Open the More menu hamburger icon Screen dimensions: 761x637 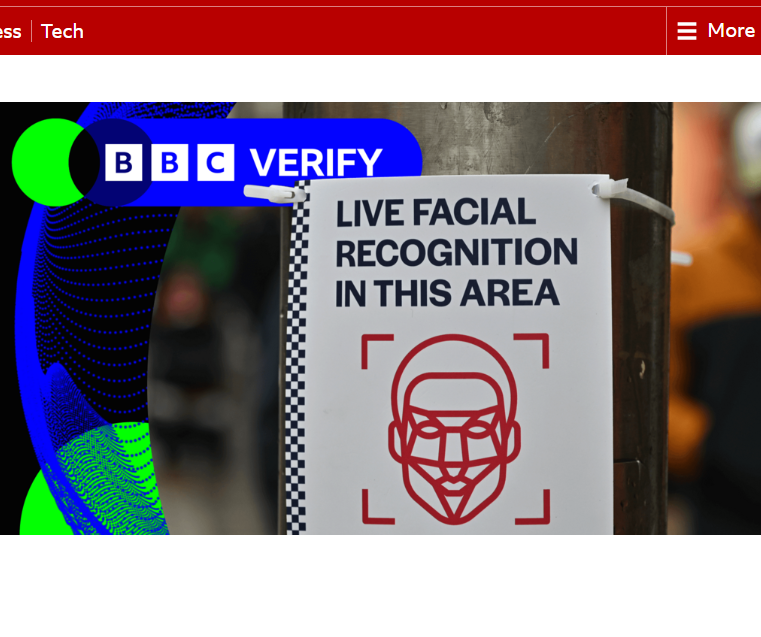click(x=687, y=31)
